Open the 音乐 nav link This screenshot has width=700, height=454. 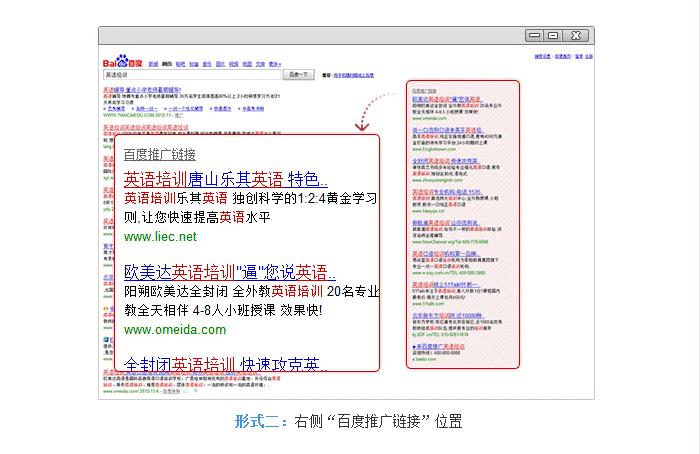[207, 64]
